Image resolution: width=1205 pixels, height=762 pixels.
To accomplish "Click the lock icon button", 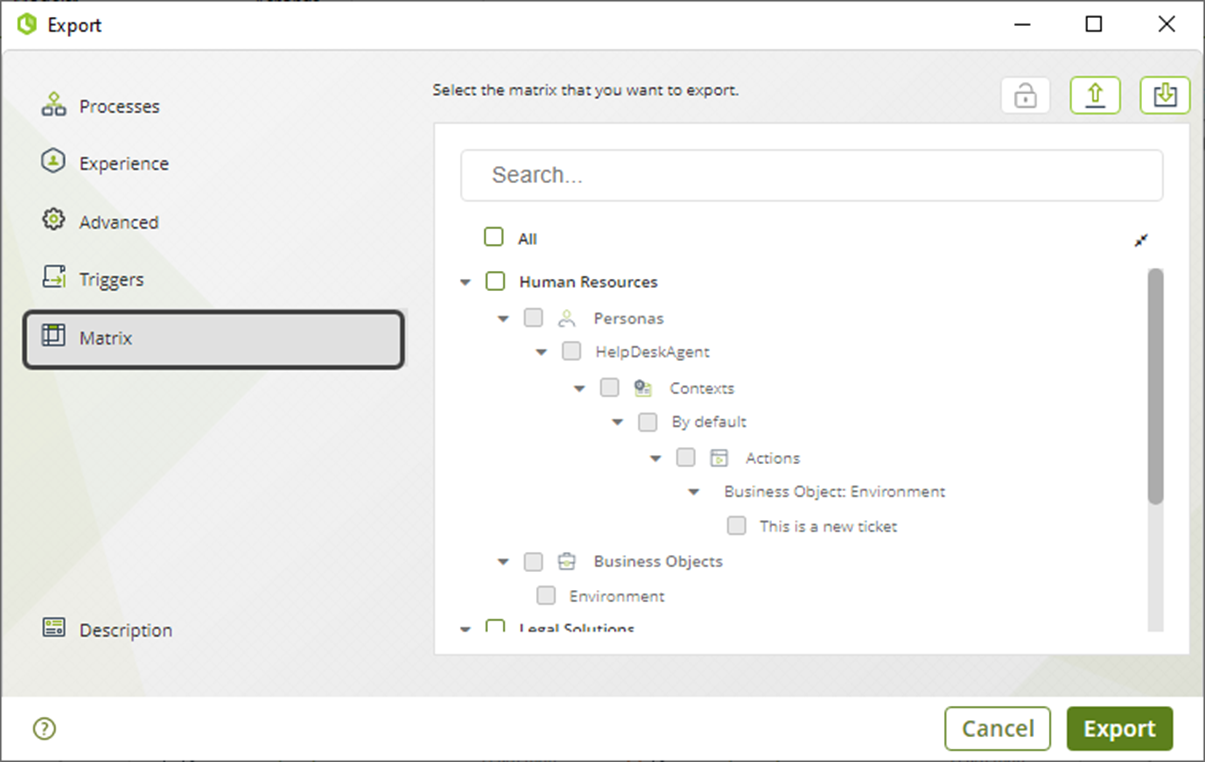I will coord(1025,96).
